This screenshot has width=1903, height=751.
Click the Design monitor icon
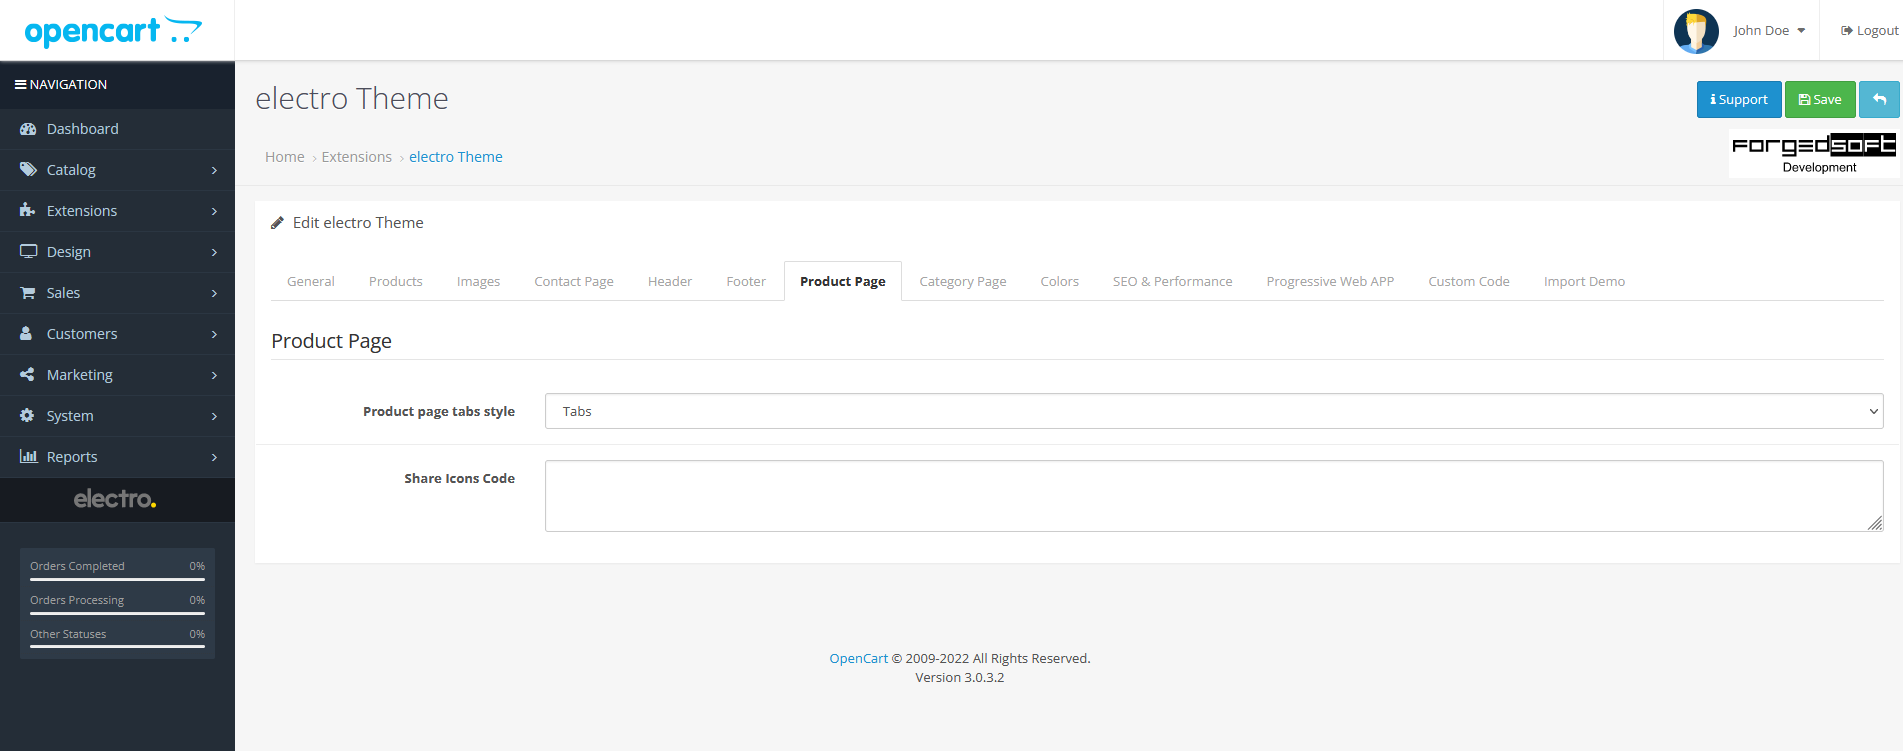pos(28,252)
